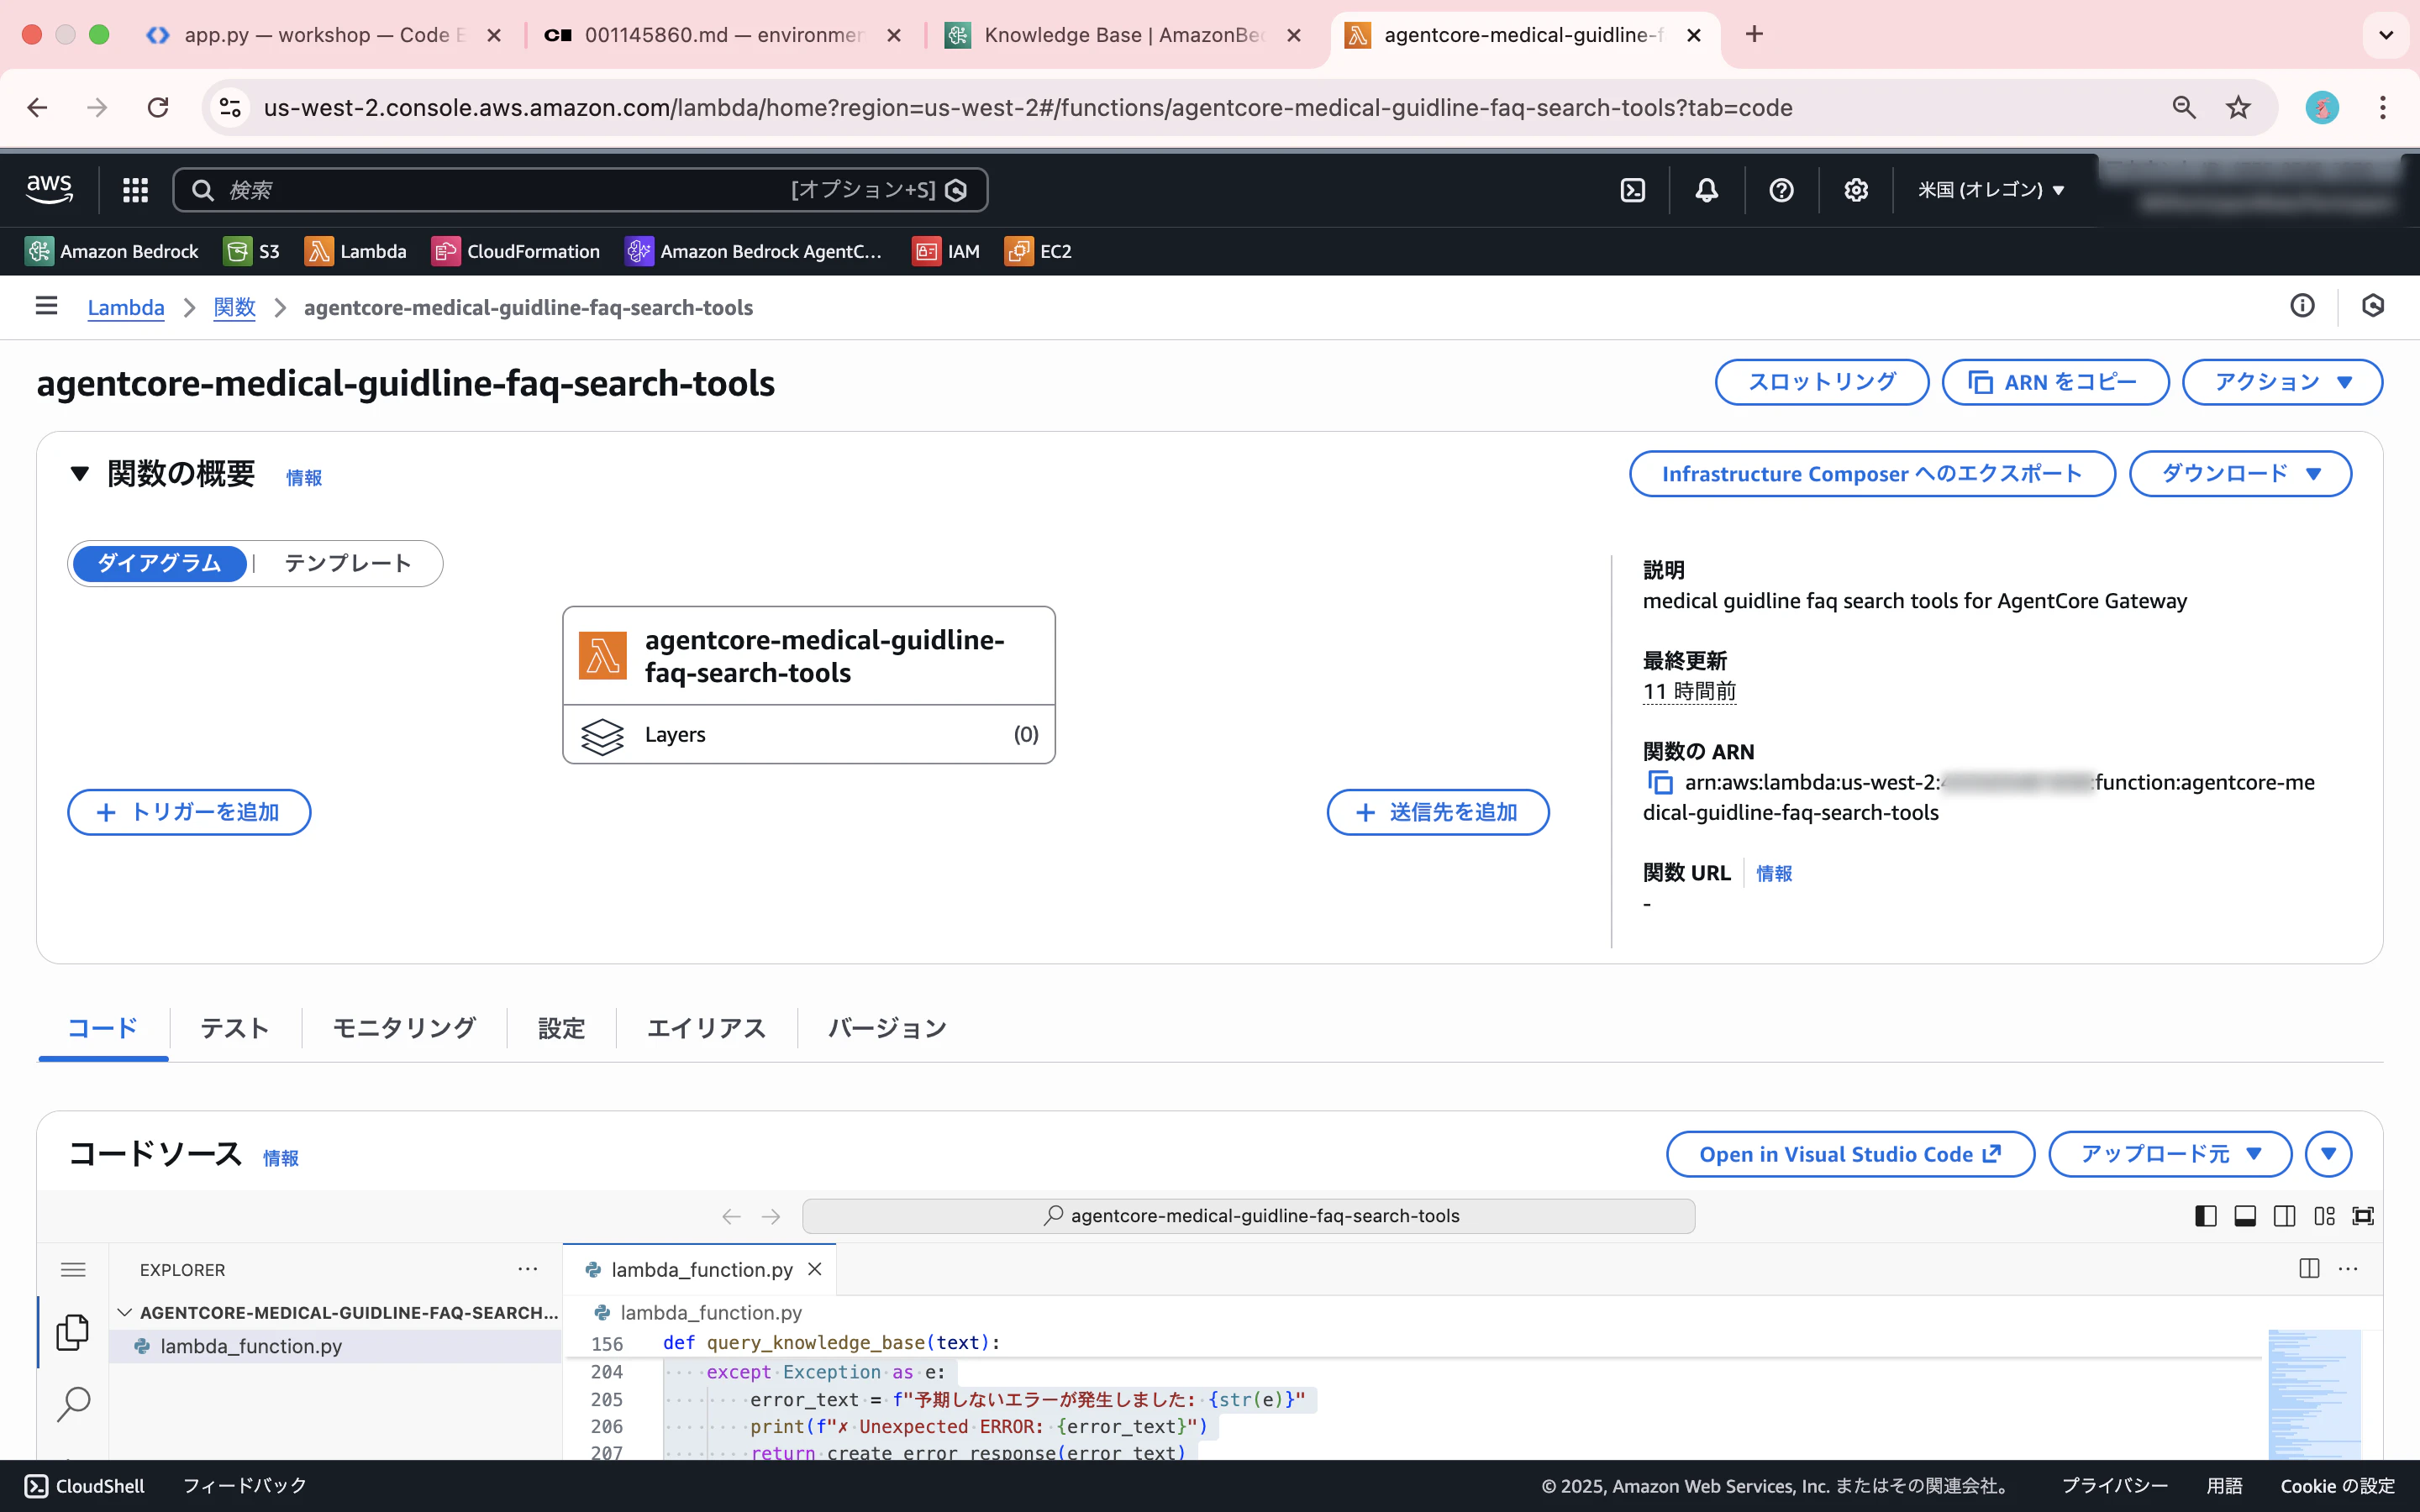Open the アクション dropdown

pyautogui.click(x=2282, y=382)
